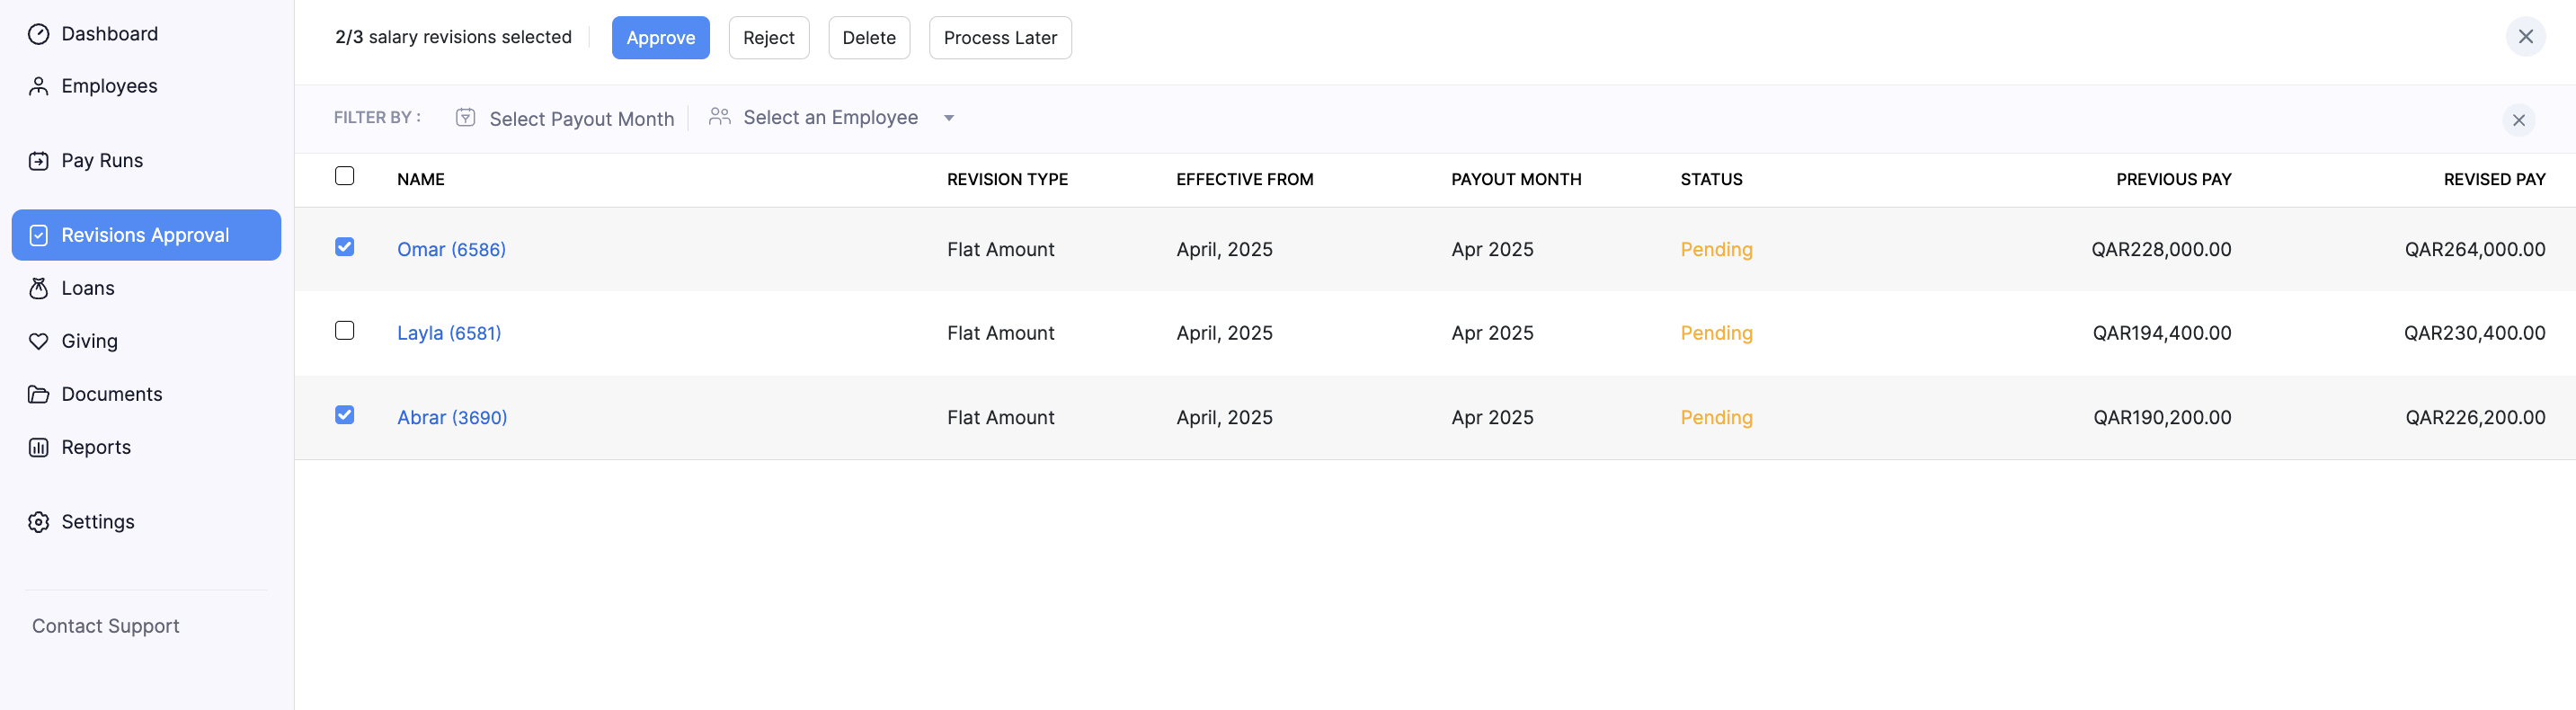Click the Employees person icon
The width and height of the screenshot is (2576, 710).
(38, 87)
